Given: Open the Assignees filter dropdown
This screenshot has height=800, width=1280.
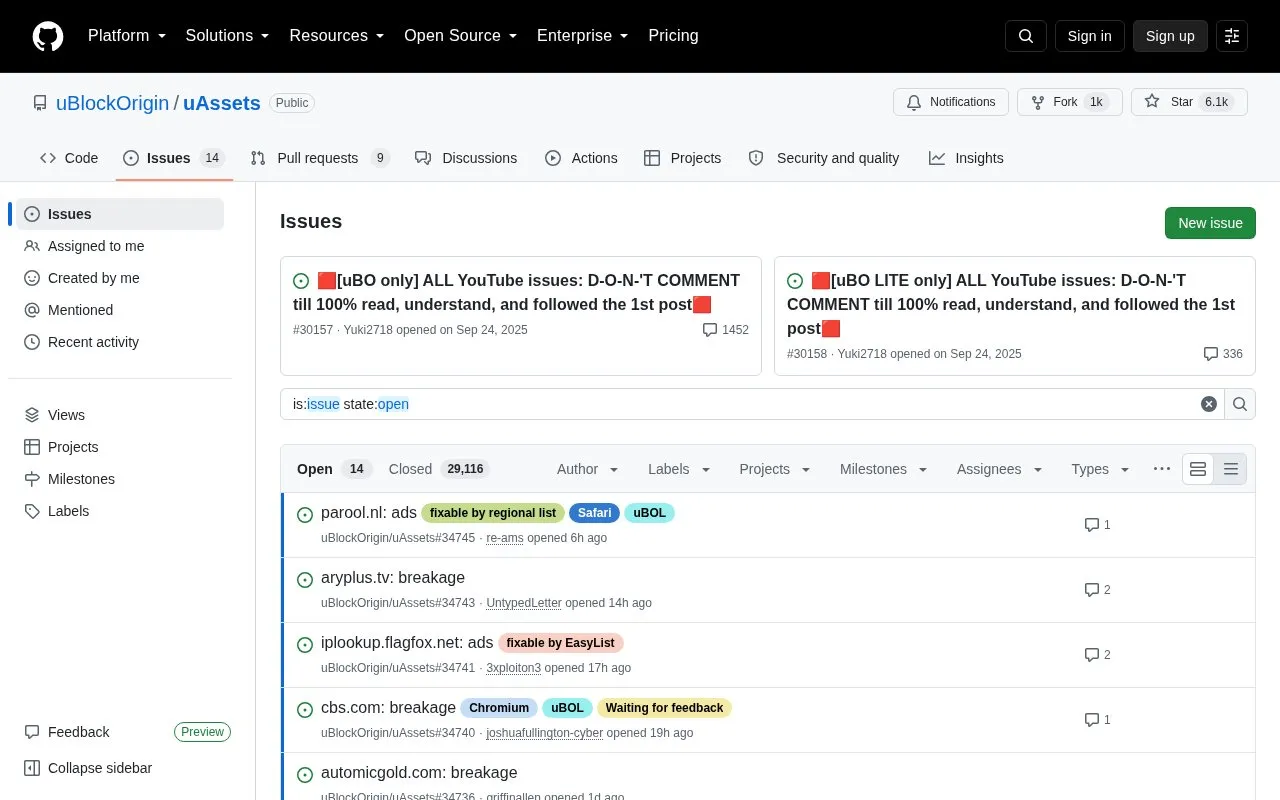Looking at the screenshot, I should click(x=1000, y=469).
